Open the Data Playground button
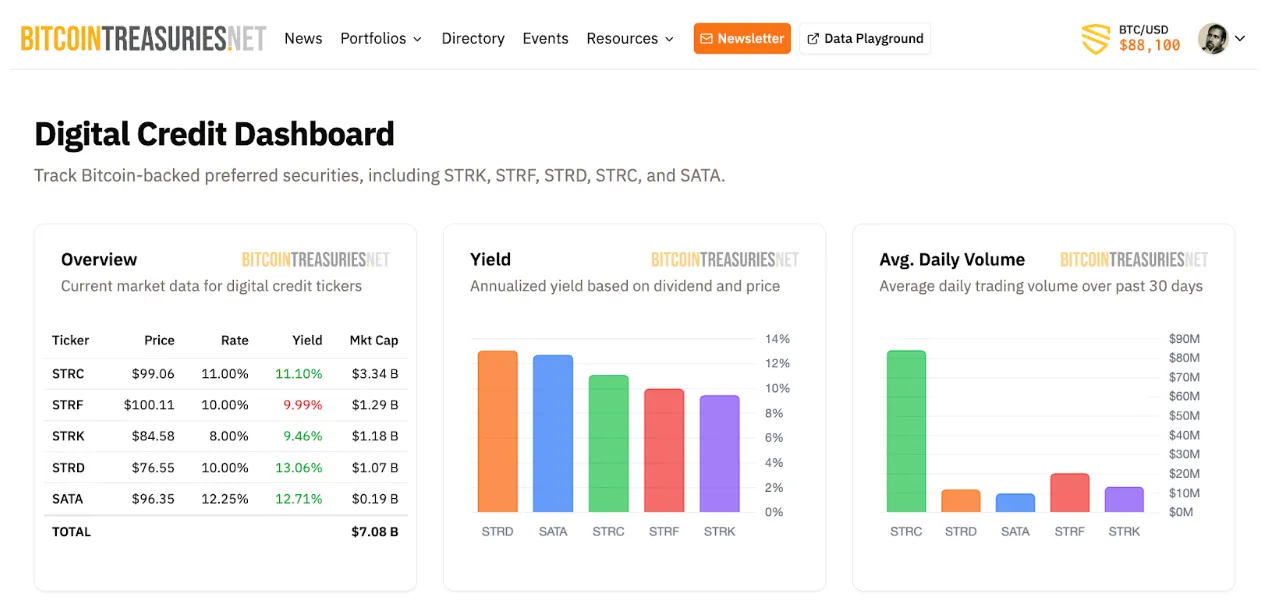Image resolution: width=1264 pixels, height=602 pixels. 865,38
